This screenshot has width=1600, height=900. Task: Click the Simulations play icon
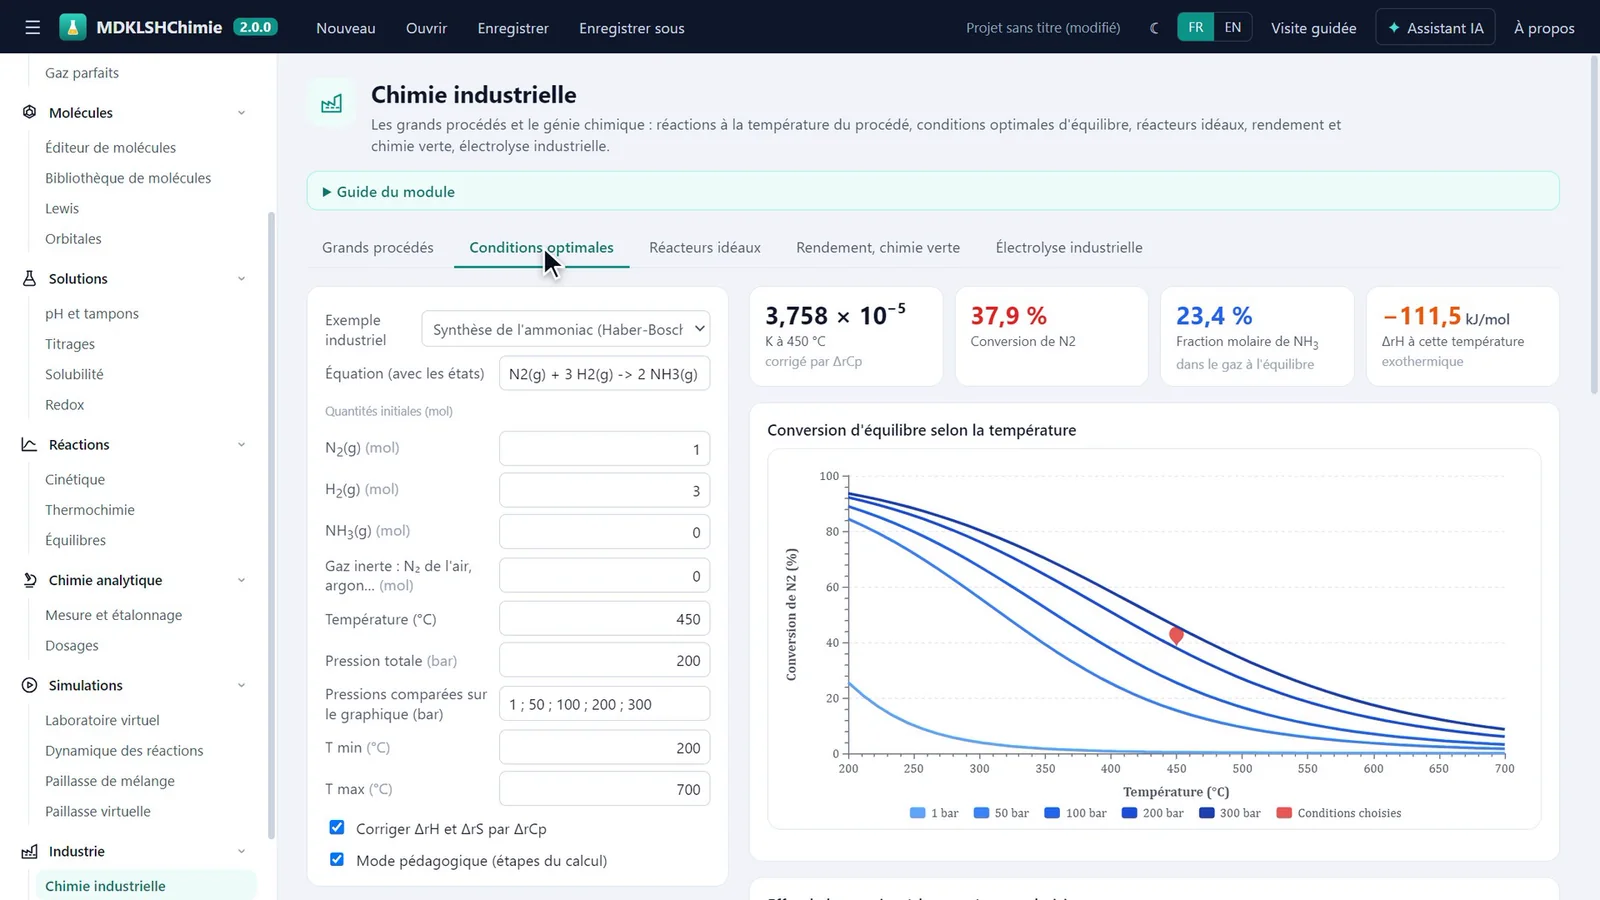[x=30, y=685]
